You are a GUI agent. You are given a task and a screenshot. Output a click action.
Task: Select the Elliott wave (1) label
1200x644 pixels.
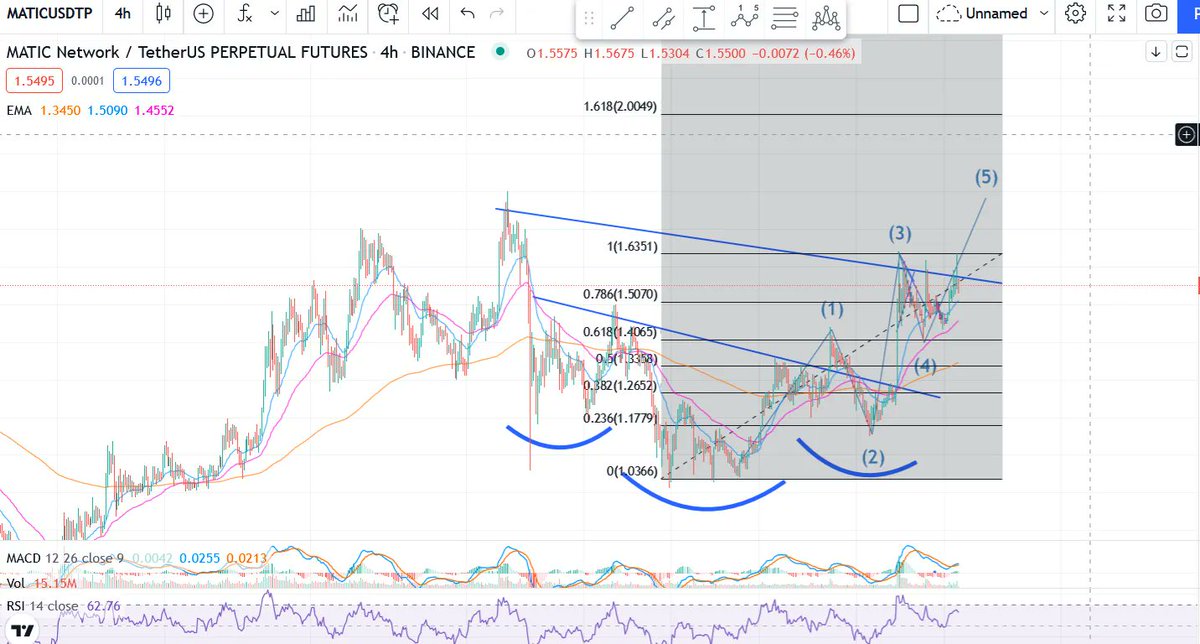click(833, 310)
